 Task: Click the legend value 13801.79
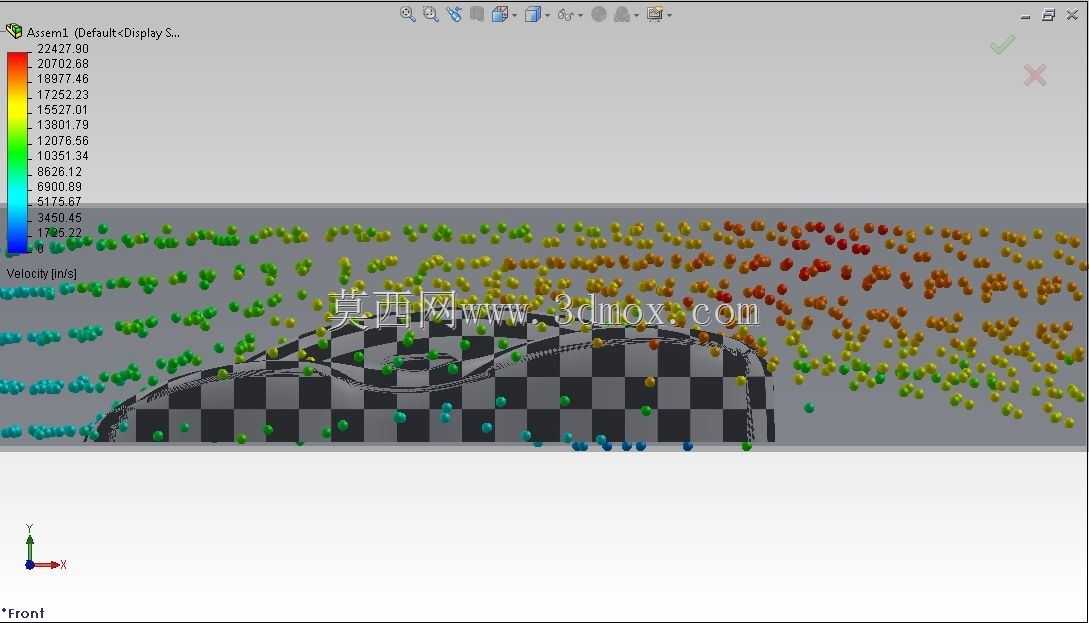[63, 125]
